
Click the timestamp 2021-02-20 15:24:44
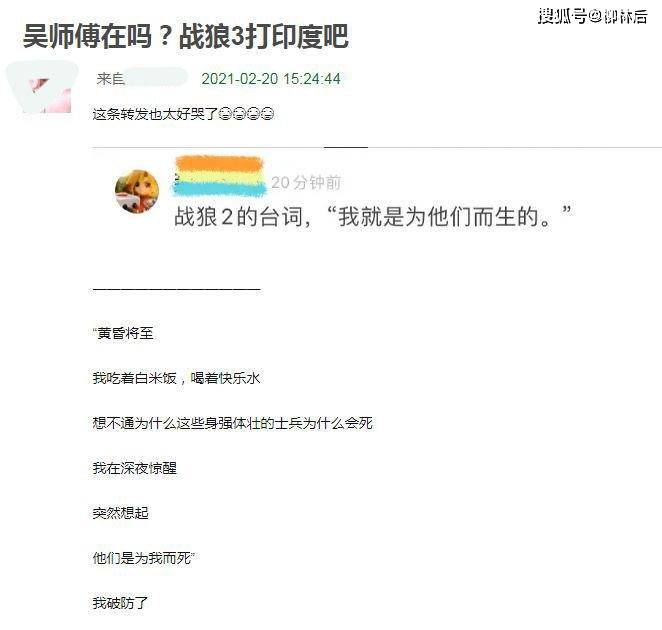click(271, 79)
